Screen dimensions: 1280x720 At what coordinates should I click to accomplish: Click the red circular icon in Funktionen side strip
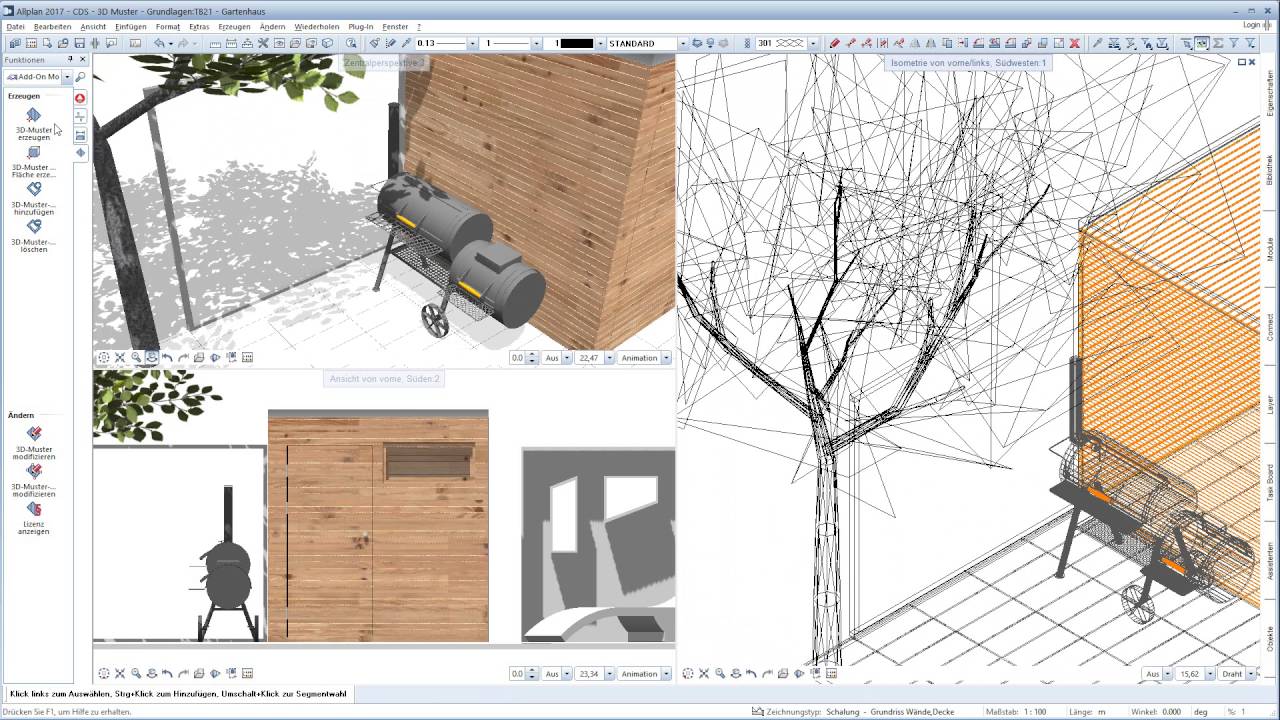click(x=81, y=98)
